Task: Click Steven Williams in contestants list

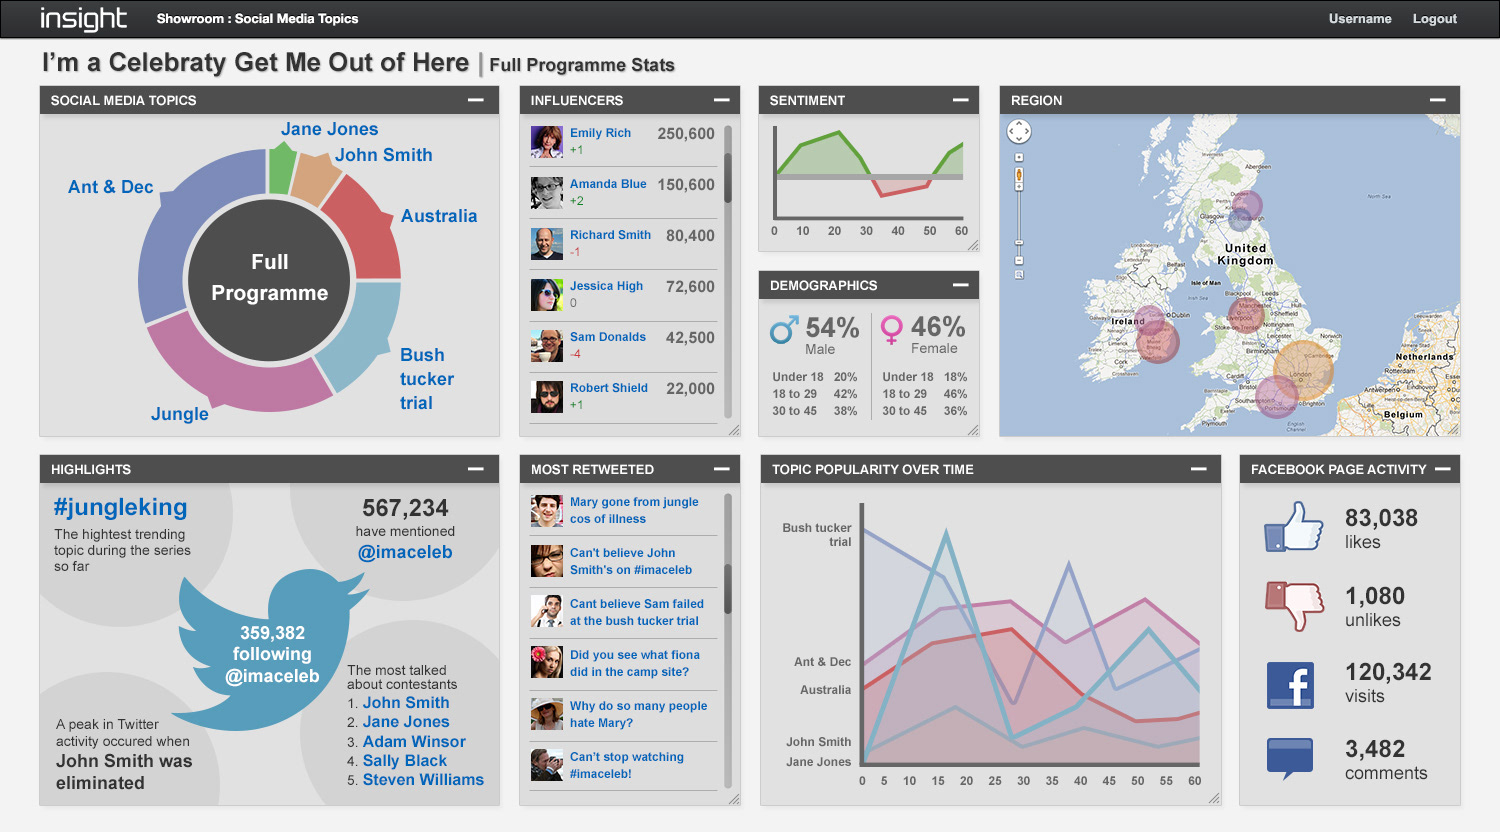Action: (423, 780)
